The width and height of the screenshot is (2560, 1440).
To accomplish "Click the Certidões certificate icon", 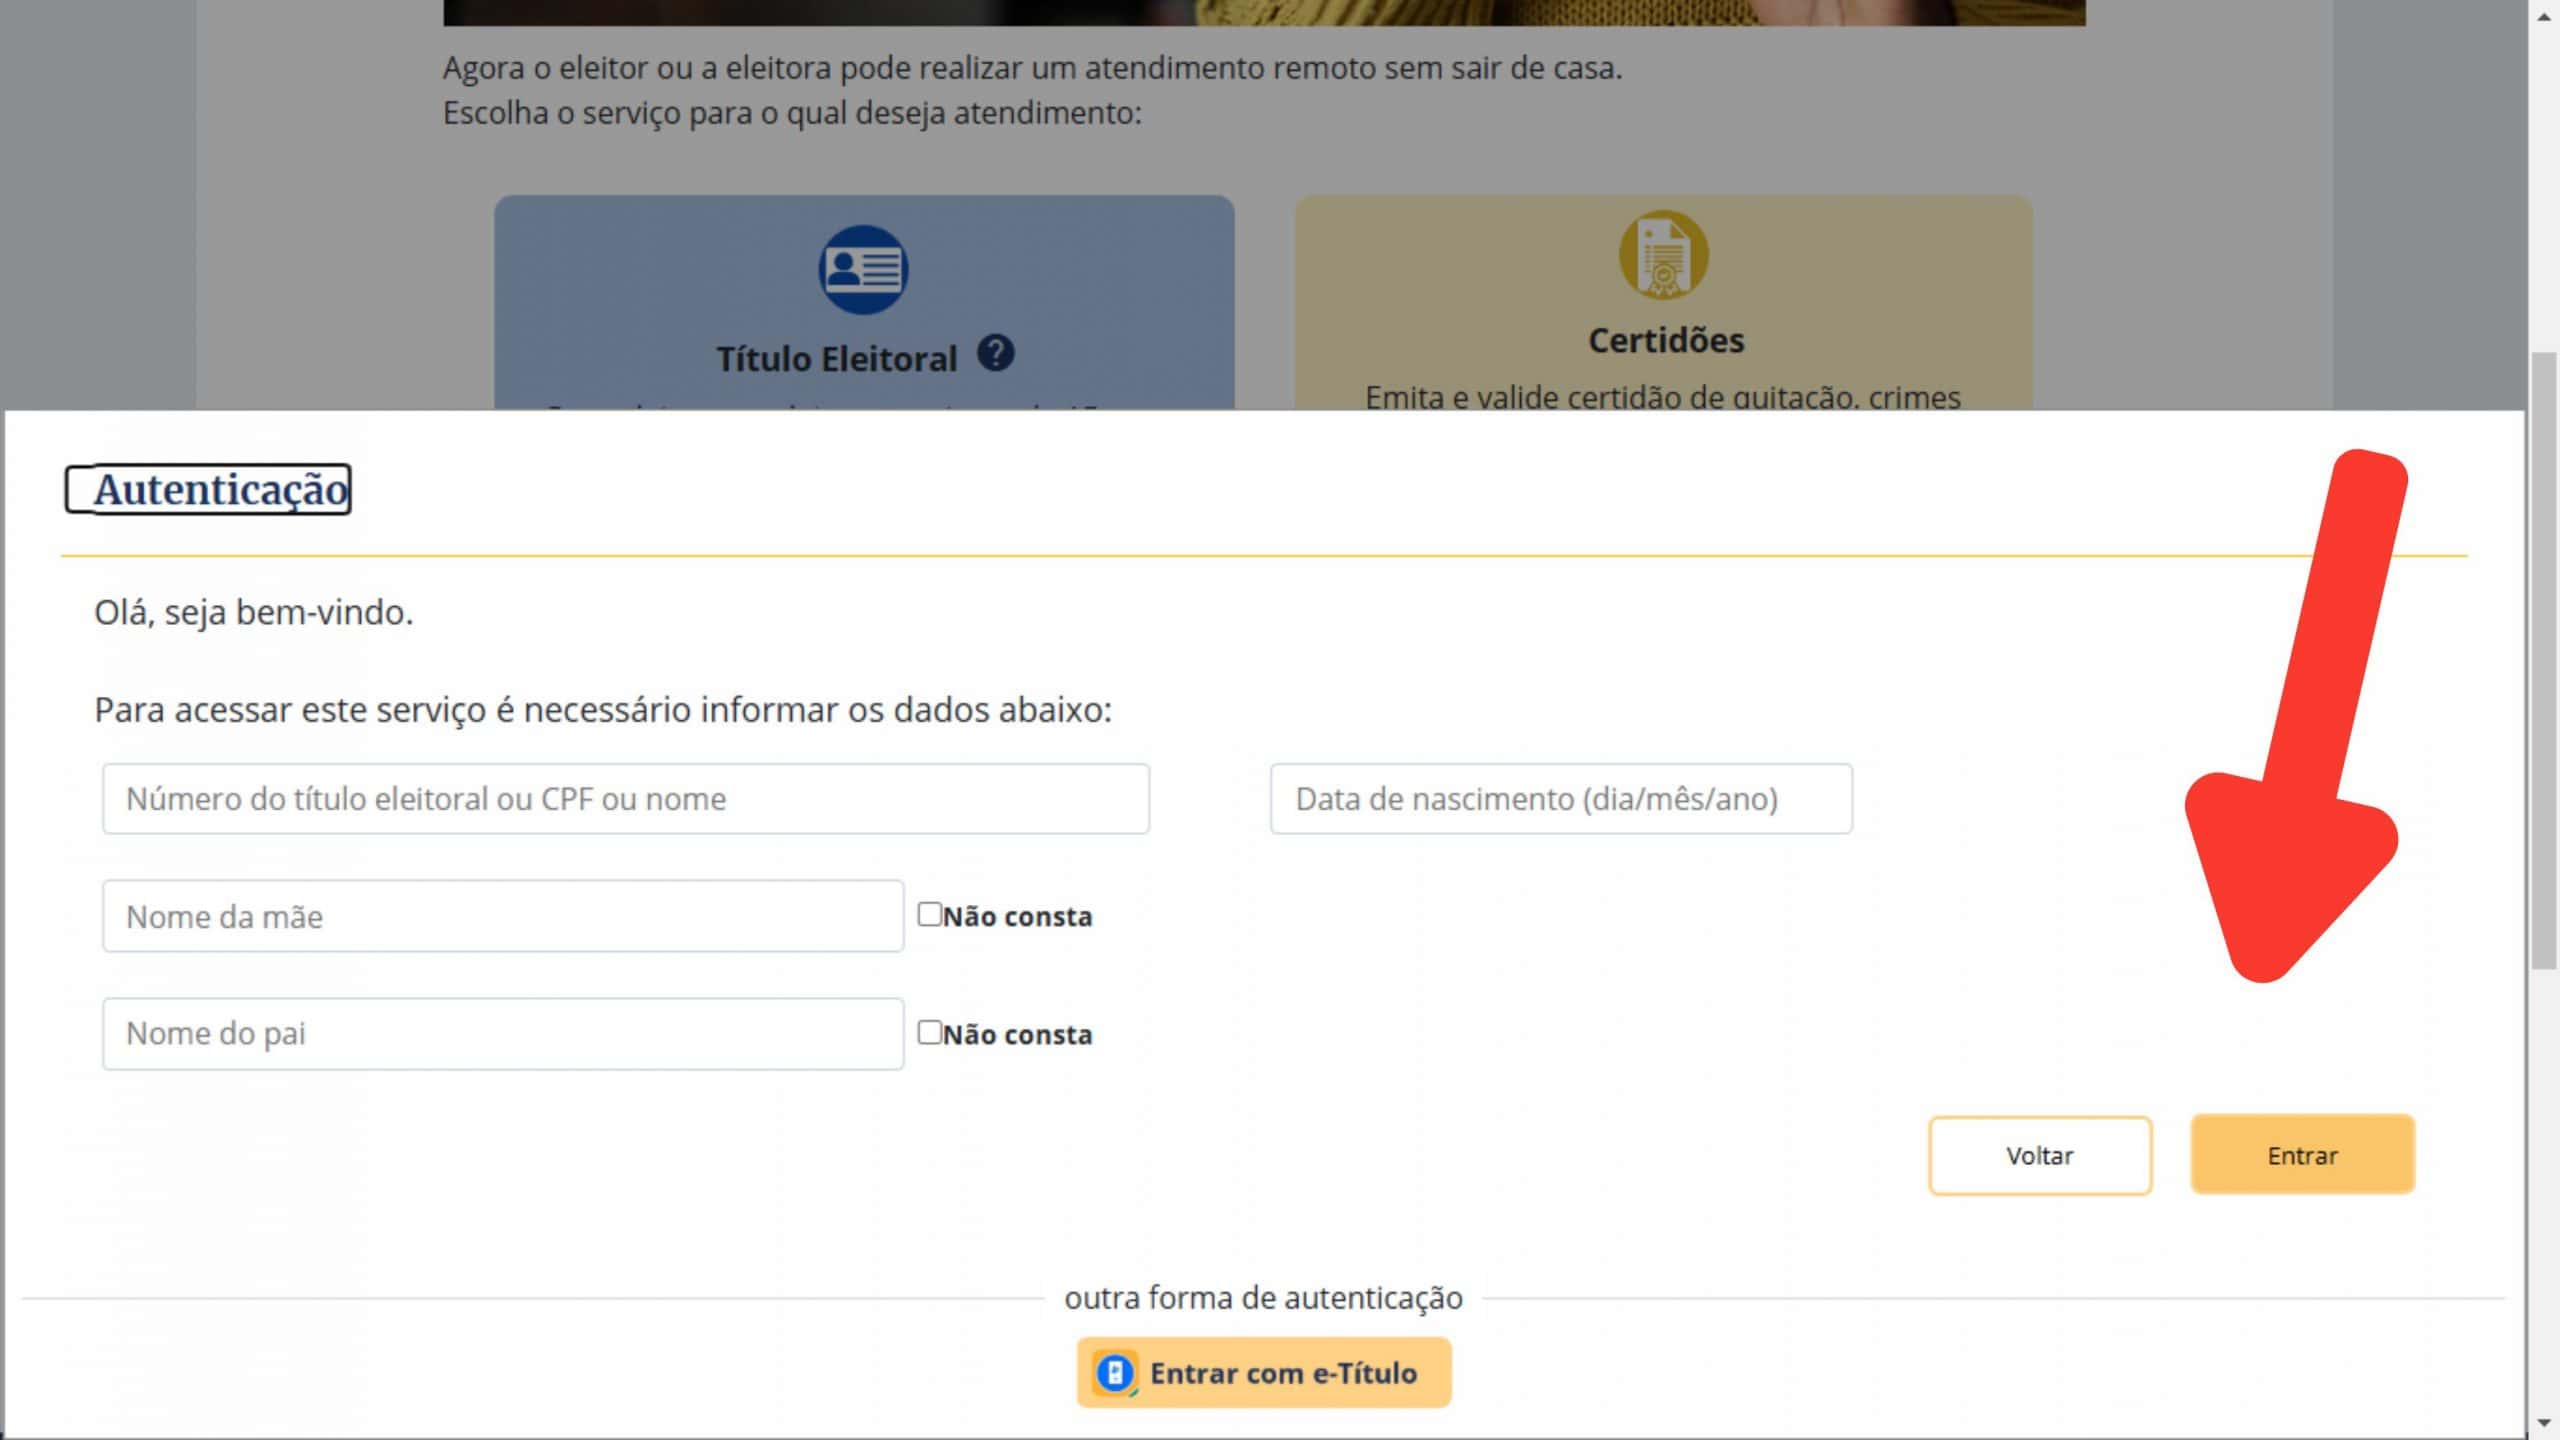I will 1663,254.
